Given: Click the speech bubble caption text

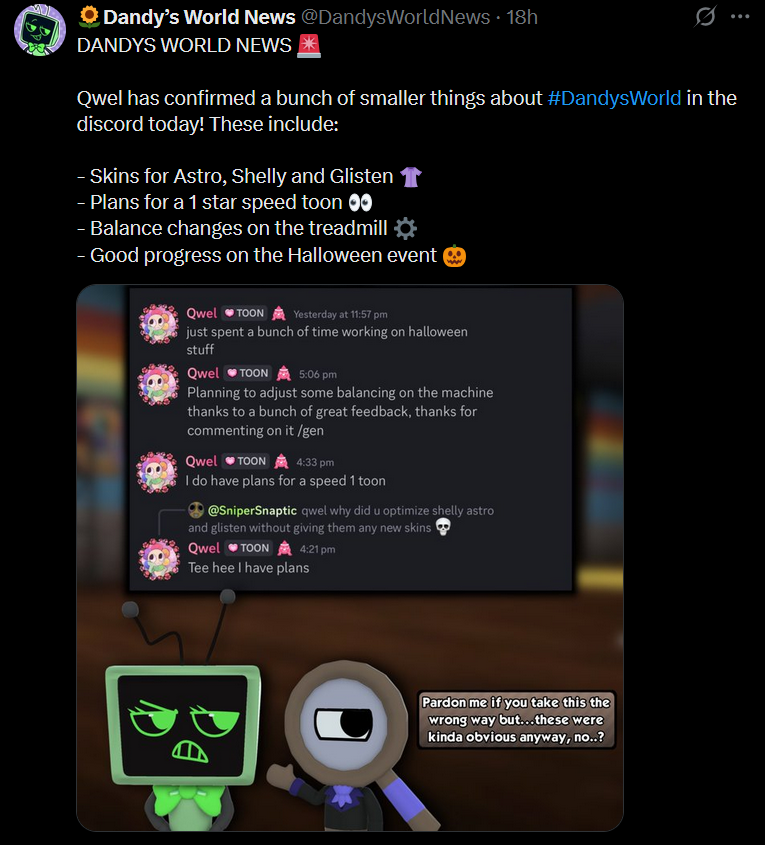Looking at the screenshot, I should [x=516, y=719].
